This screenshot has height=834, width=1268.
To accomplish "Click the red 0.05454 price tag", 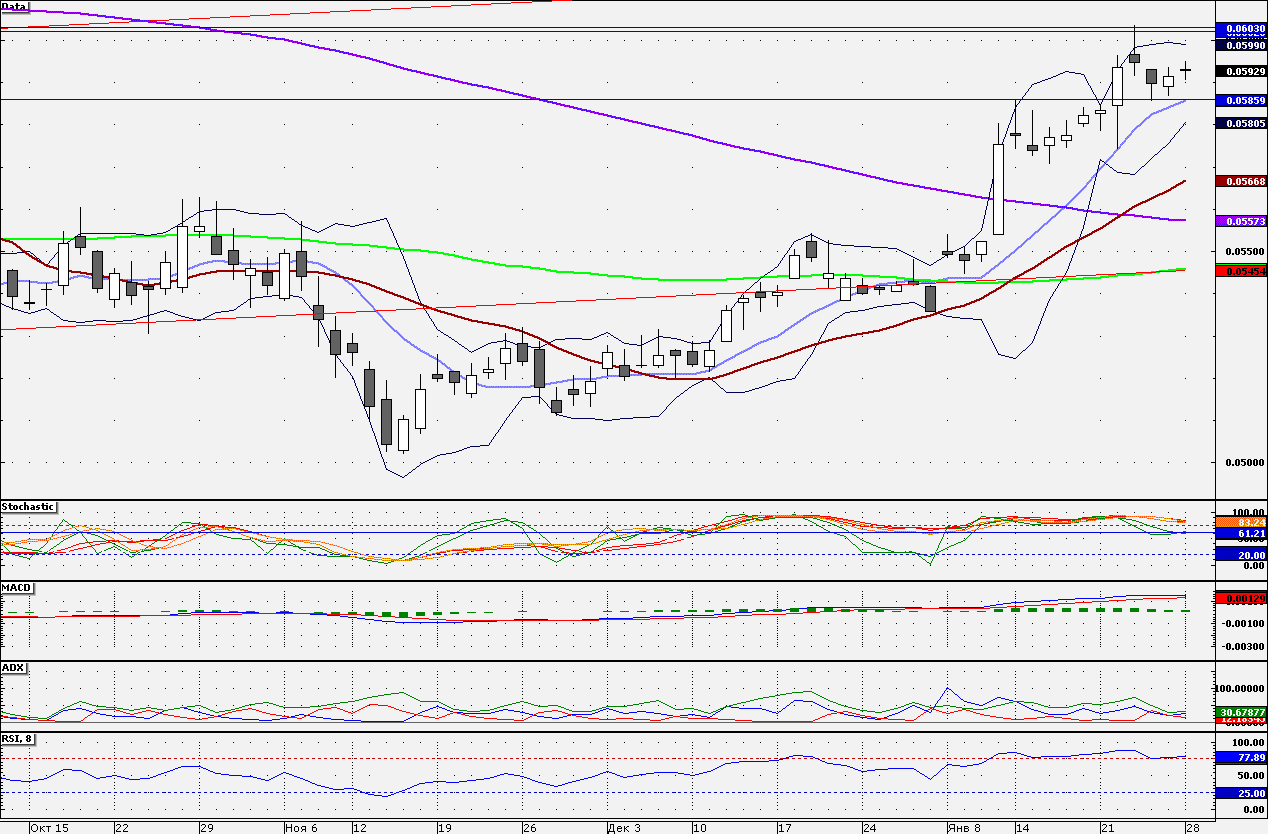I will coord(1241,271).
